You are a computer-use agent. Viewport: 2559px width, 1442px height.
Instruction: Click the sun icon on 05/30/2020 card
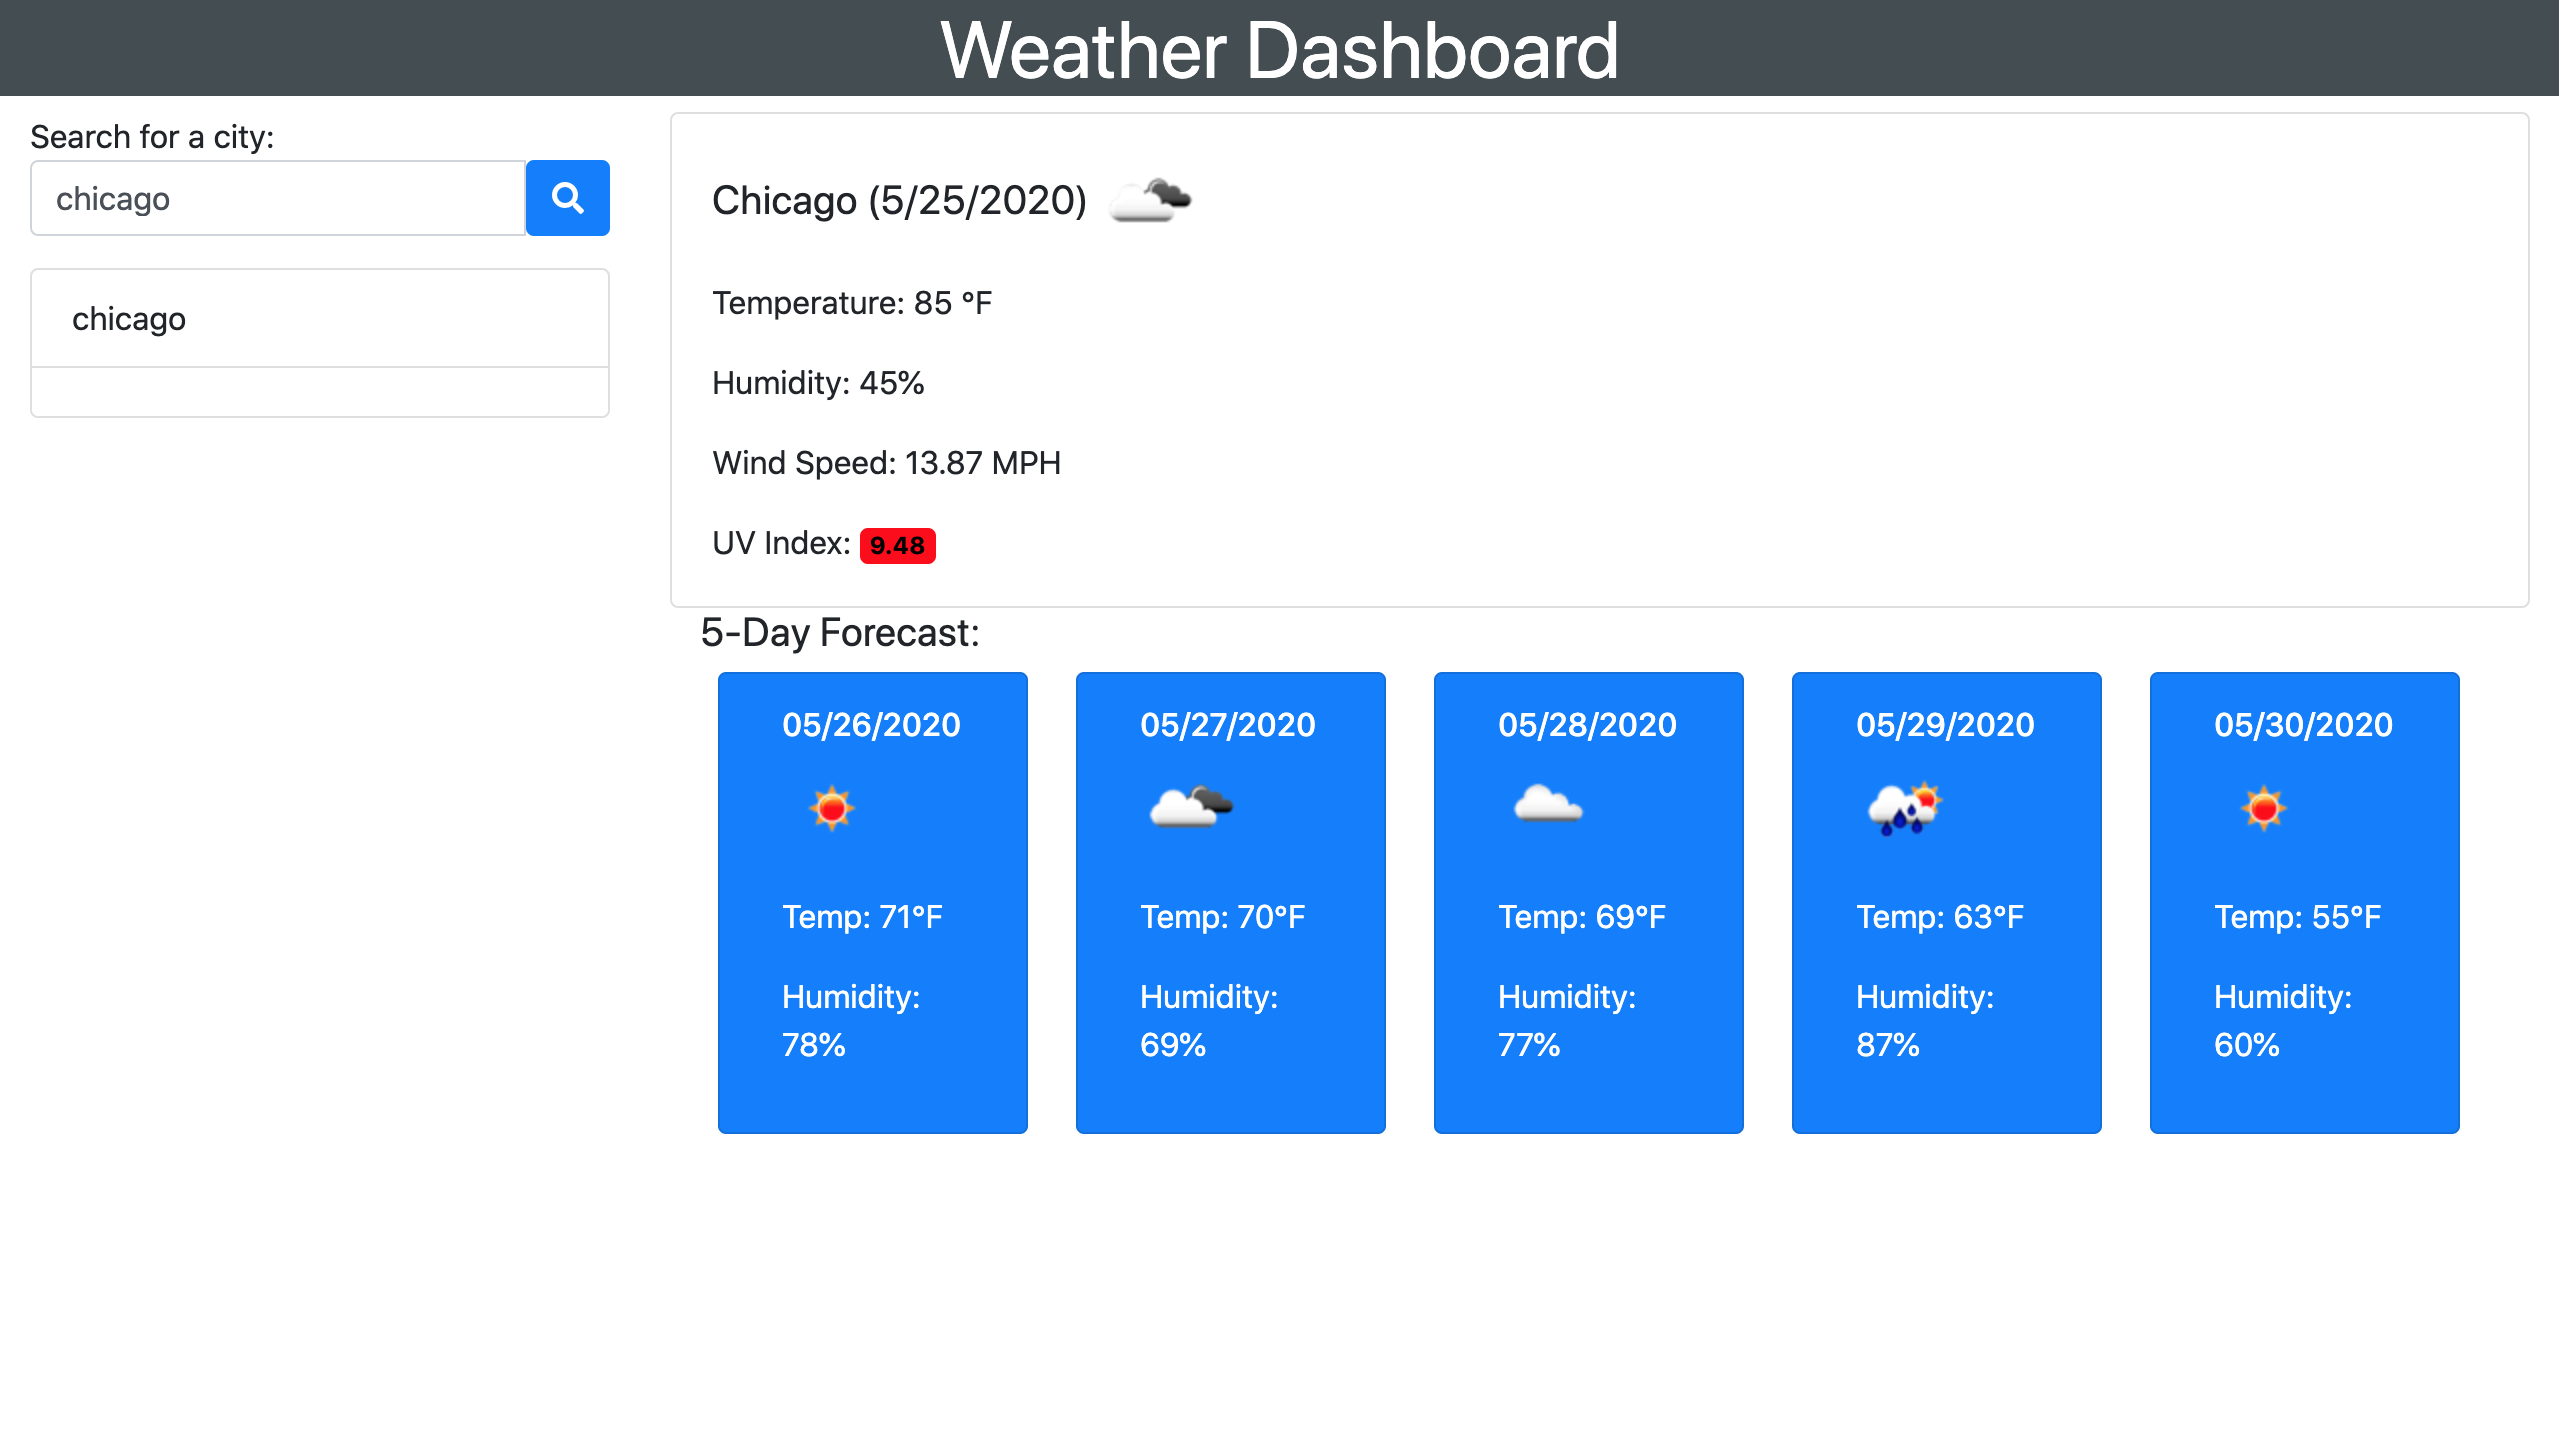click(2263, 808)
